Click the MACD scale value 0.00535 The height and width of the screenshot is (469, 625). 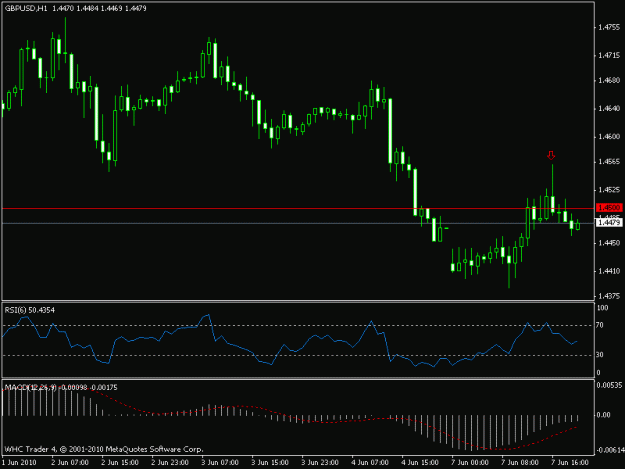[x=609, y=385]
